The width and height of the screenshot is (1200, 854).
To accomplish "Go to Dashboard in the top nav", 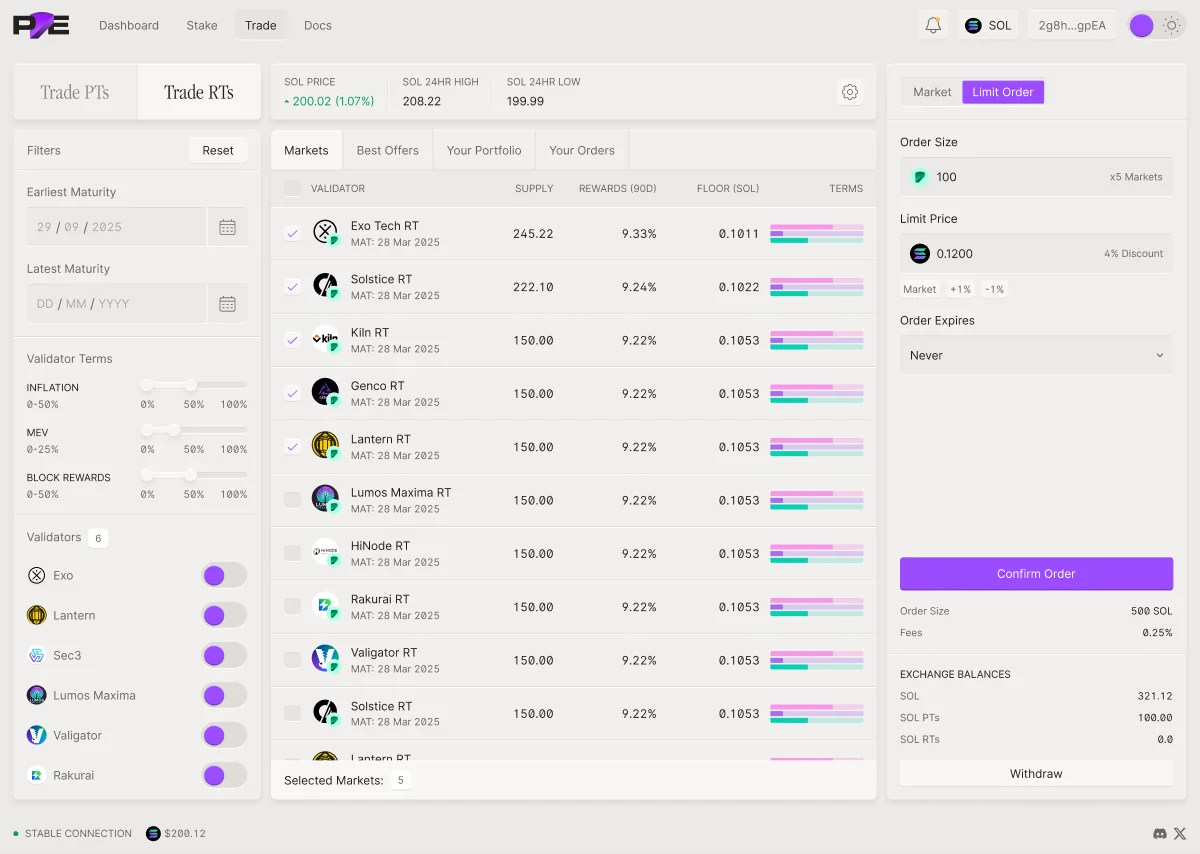I will (x=129, y=25).
